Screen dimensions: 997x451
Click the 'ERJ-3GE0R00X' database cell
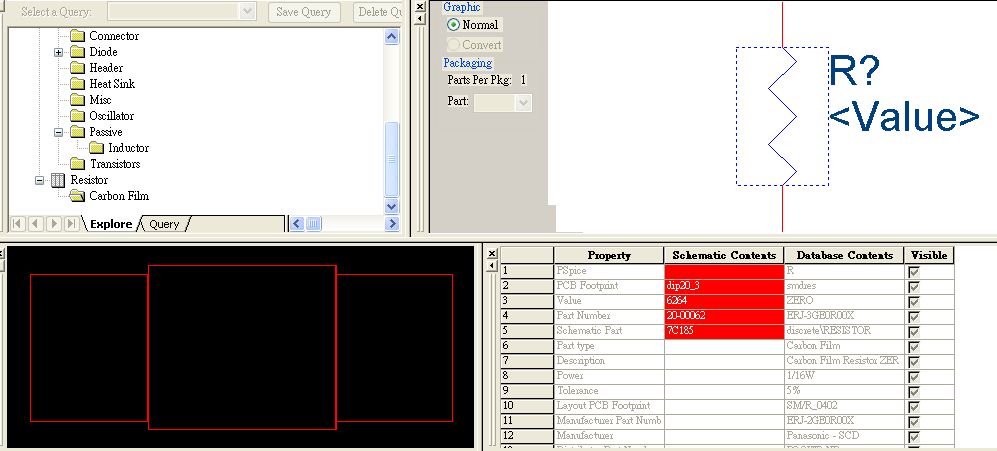(x=844, y=316)
